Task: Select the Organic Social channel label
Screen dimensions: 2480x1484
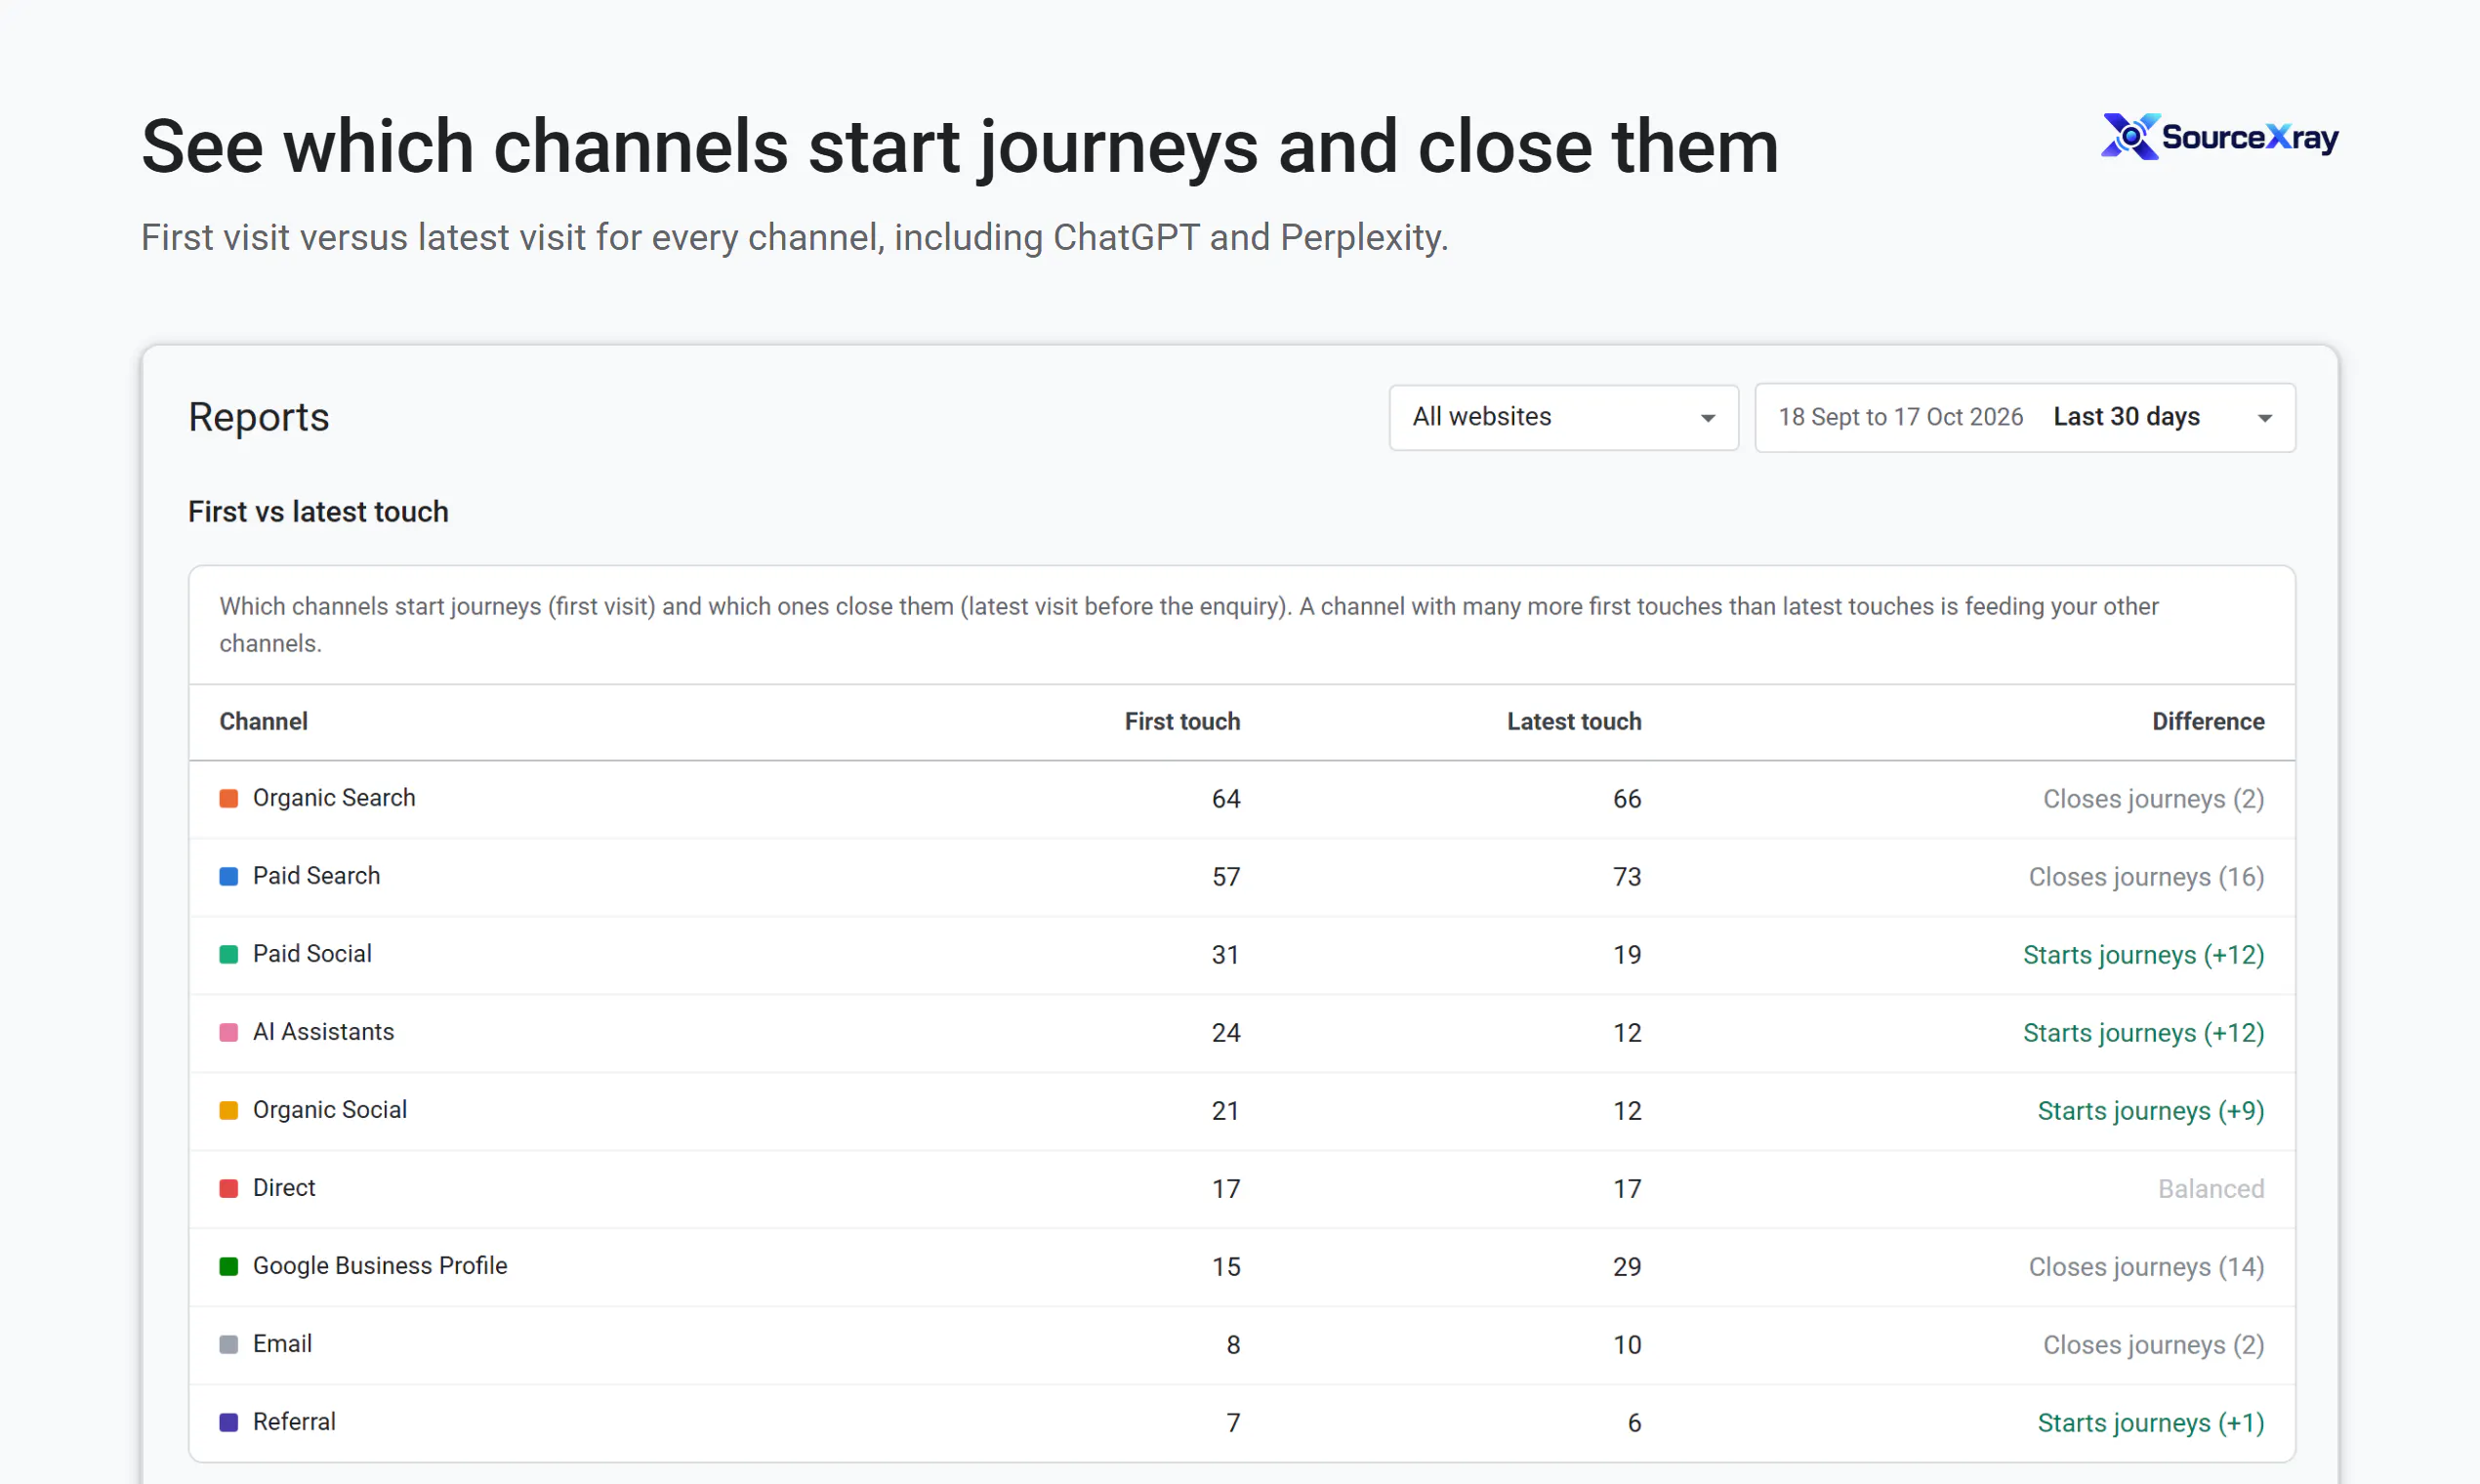Action: pyautogui.click(x=330, y=1110)
